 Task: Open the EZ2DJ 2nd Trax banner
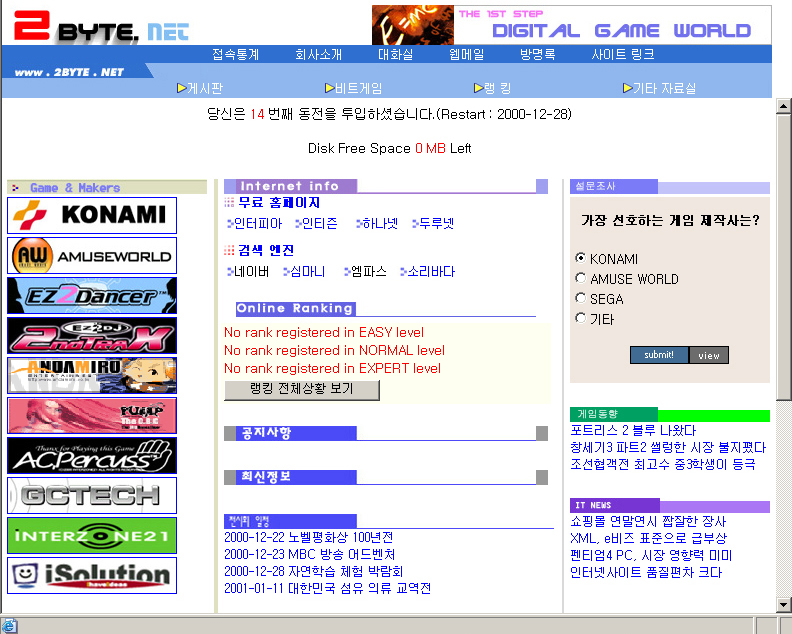[x=92, y=335]
